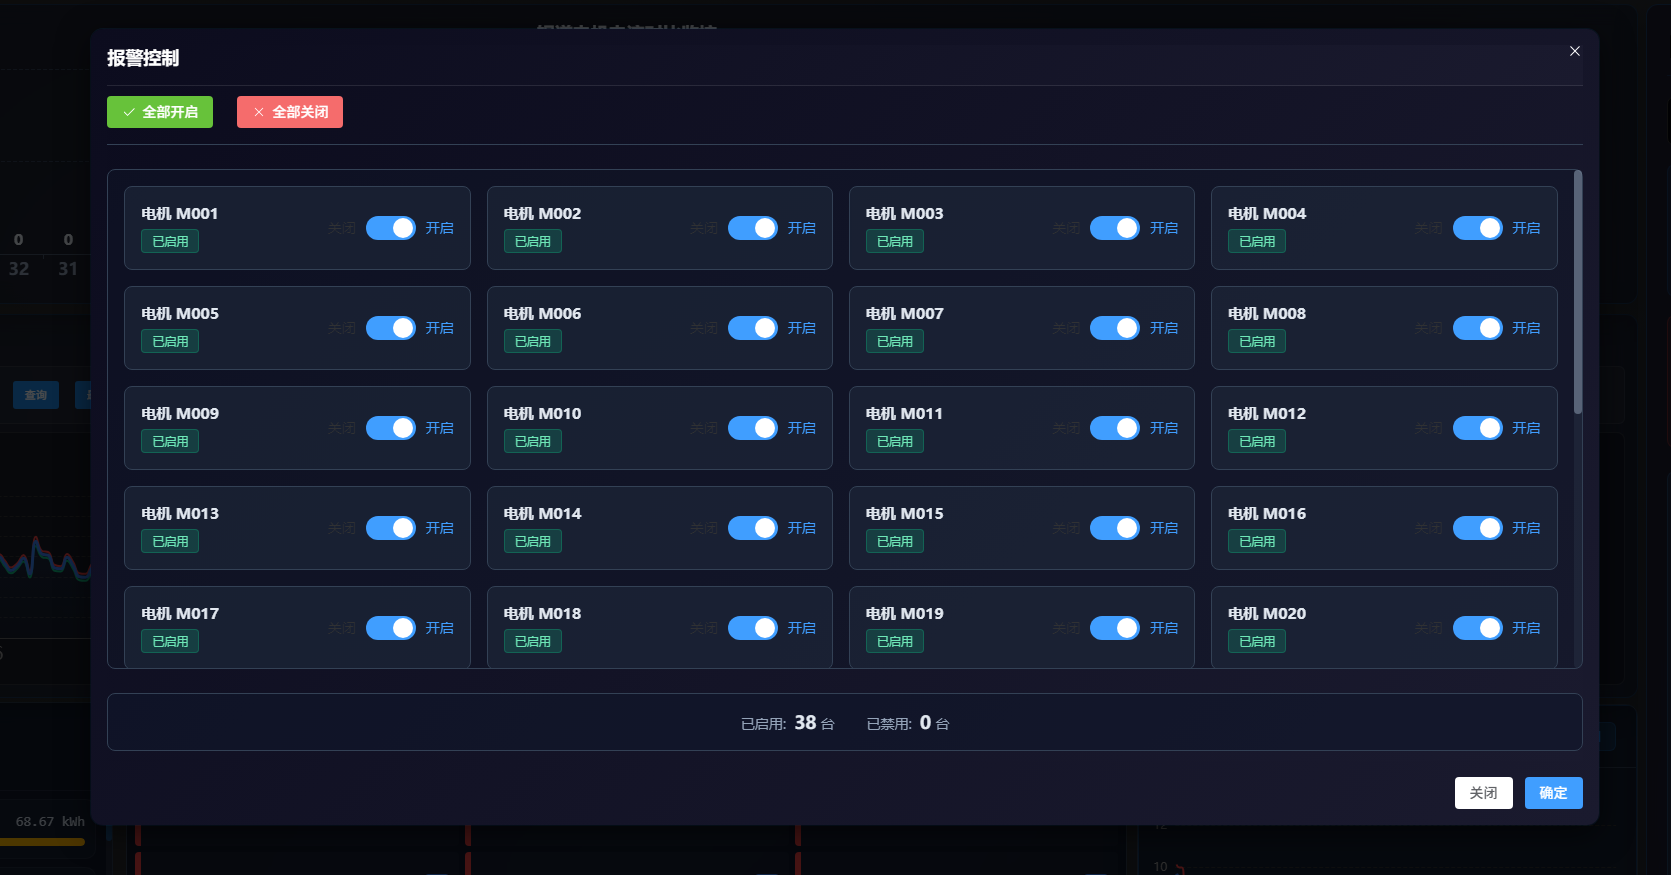Disable alarm for 电机 M012
This screenshot has height=875, width=1671.
1477,428
